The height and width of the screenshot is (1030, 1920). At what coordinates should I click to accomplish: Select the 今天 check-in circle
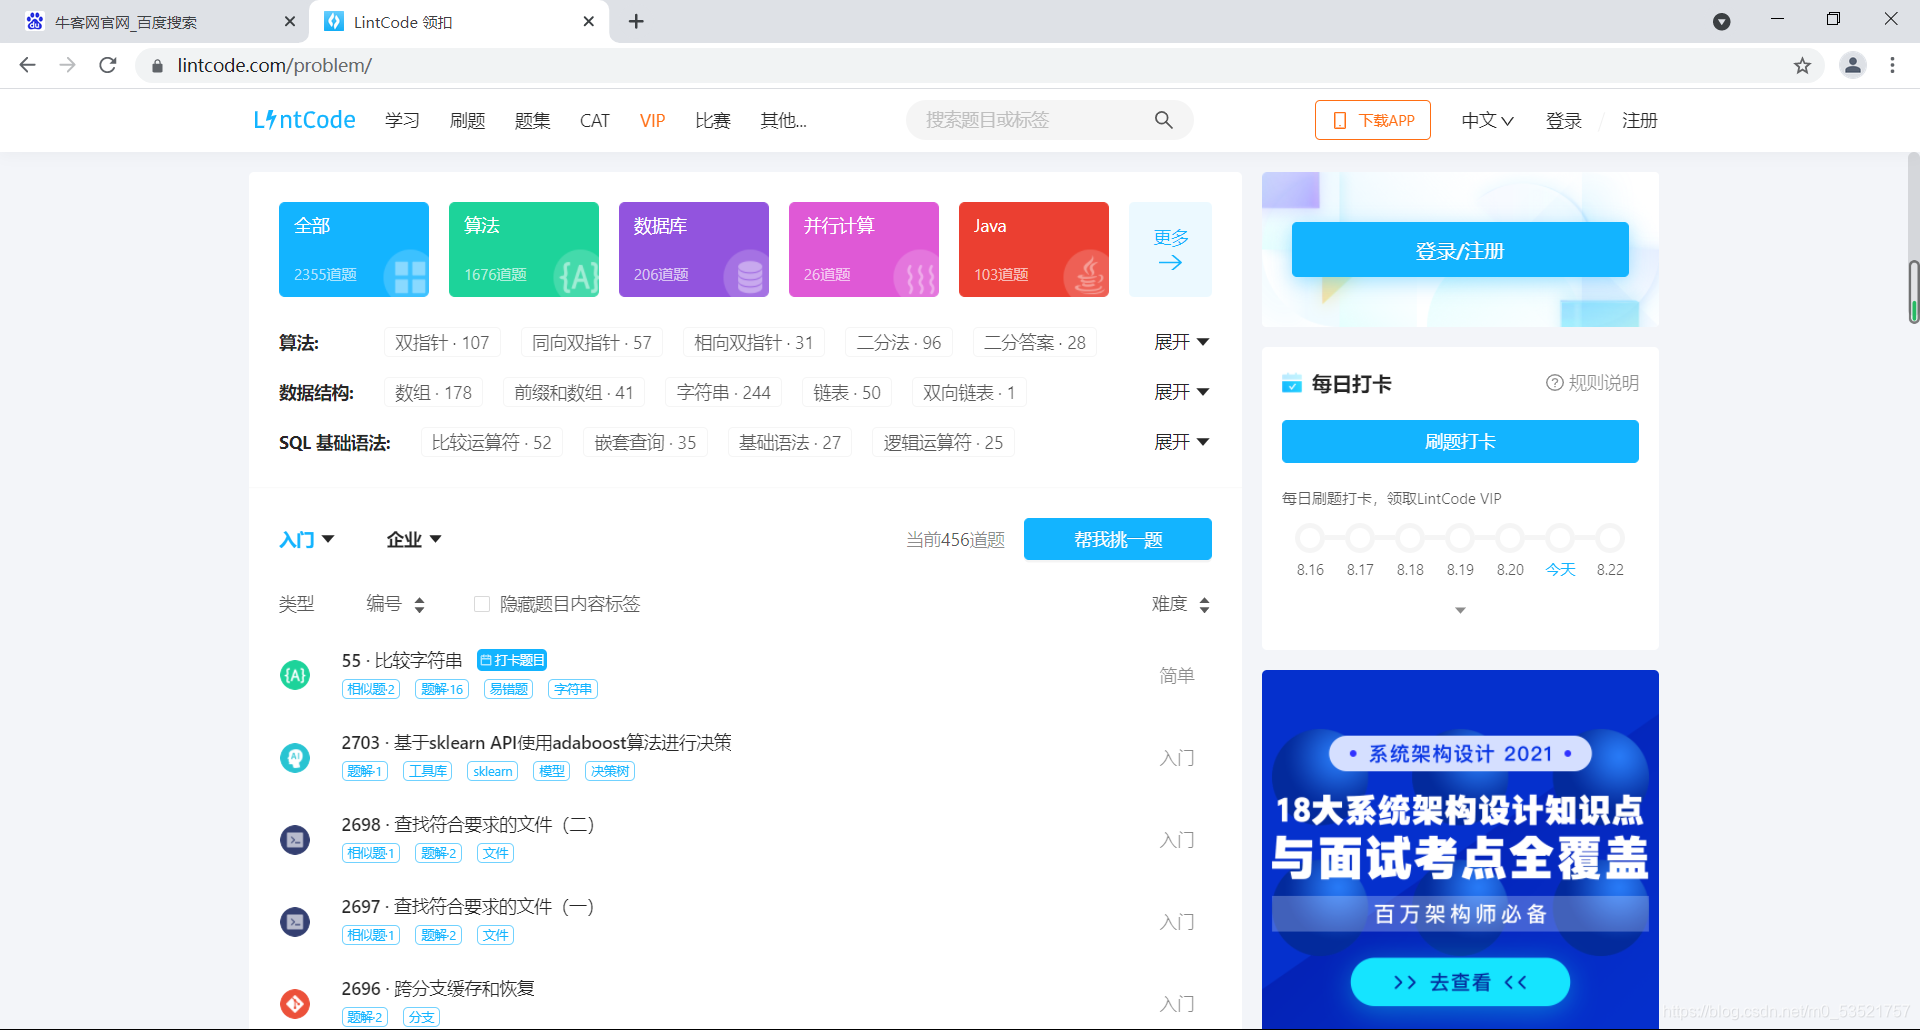pyautogui.click(x=1560, y=538)
